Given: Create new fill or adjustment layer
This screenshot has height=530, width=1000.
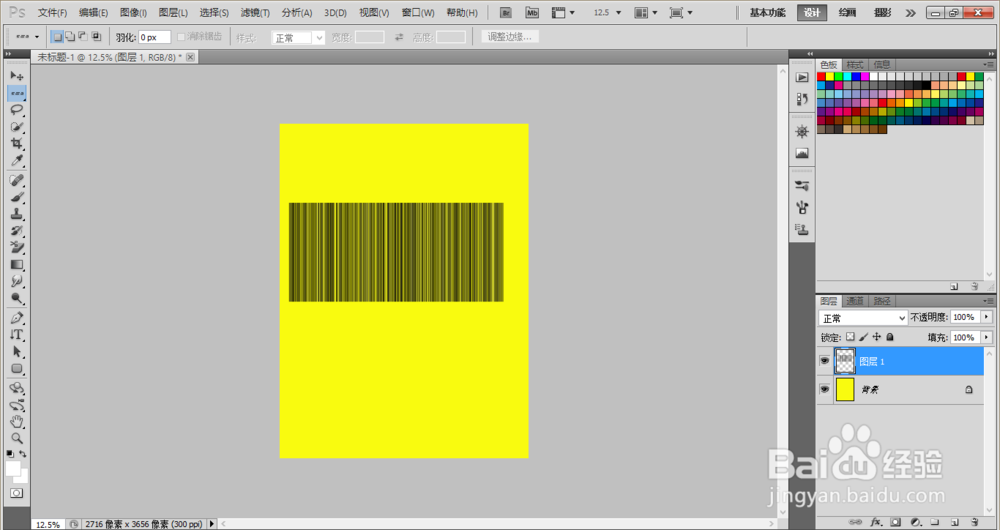Looking at the screenshot, I should pos(915,522).
